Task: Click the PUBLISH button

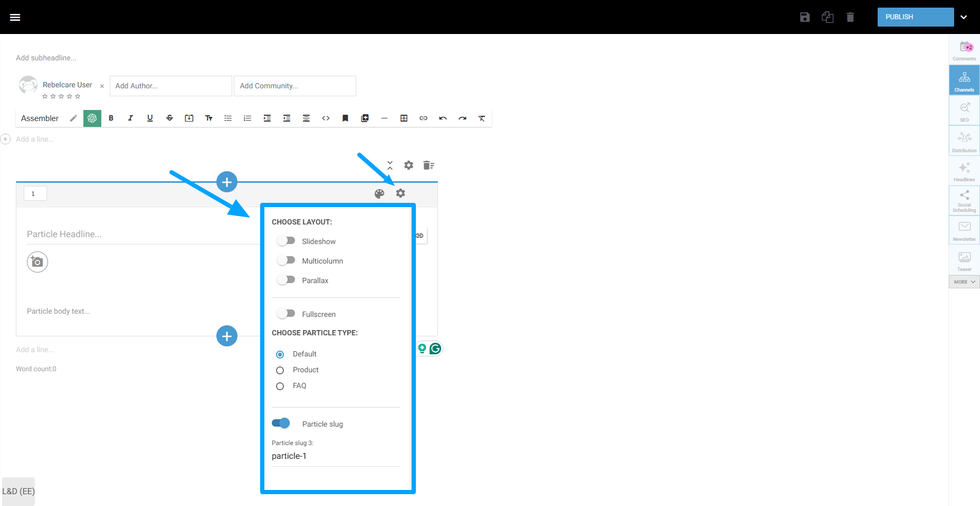Action: pos(914,17)
